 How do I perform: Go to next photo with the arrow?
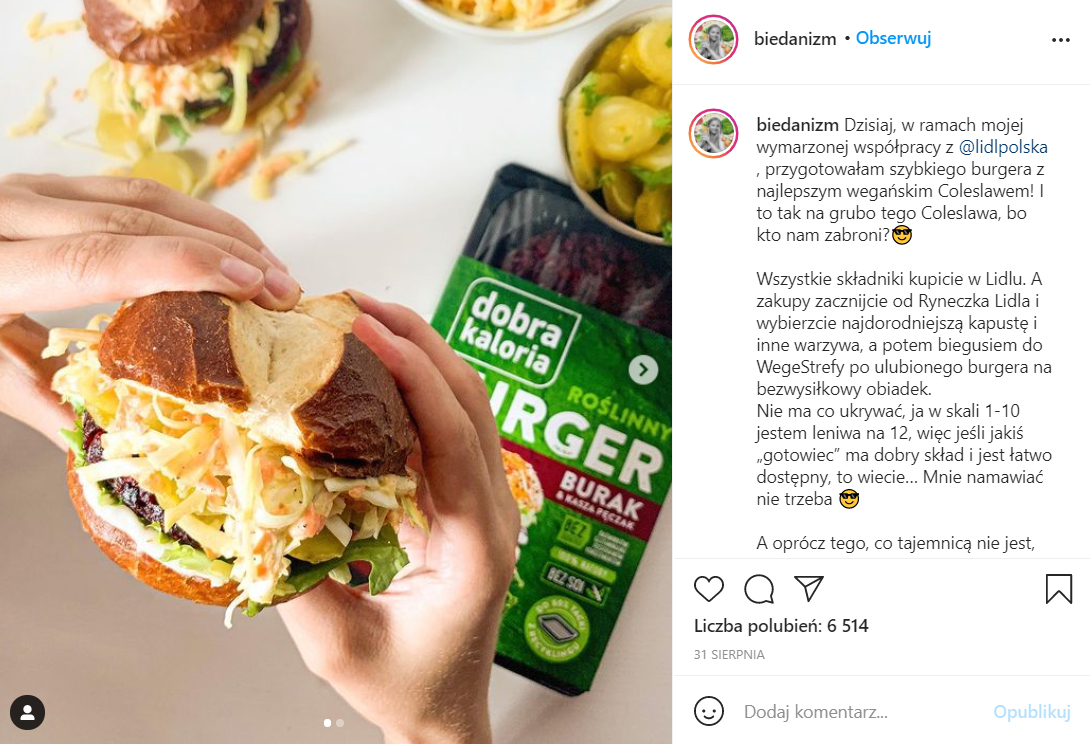643,370
